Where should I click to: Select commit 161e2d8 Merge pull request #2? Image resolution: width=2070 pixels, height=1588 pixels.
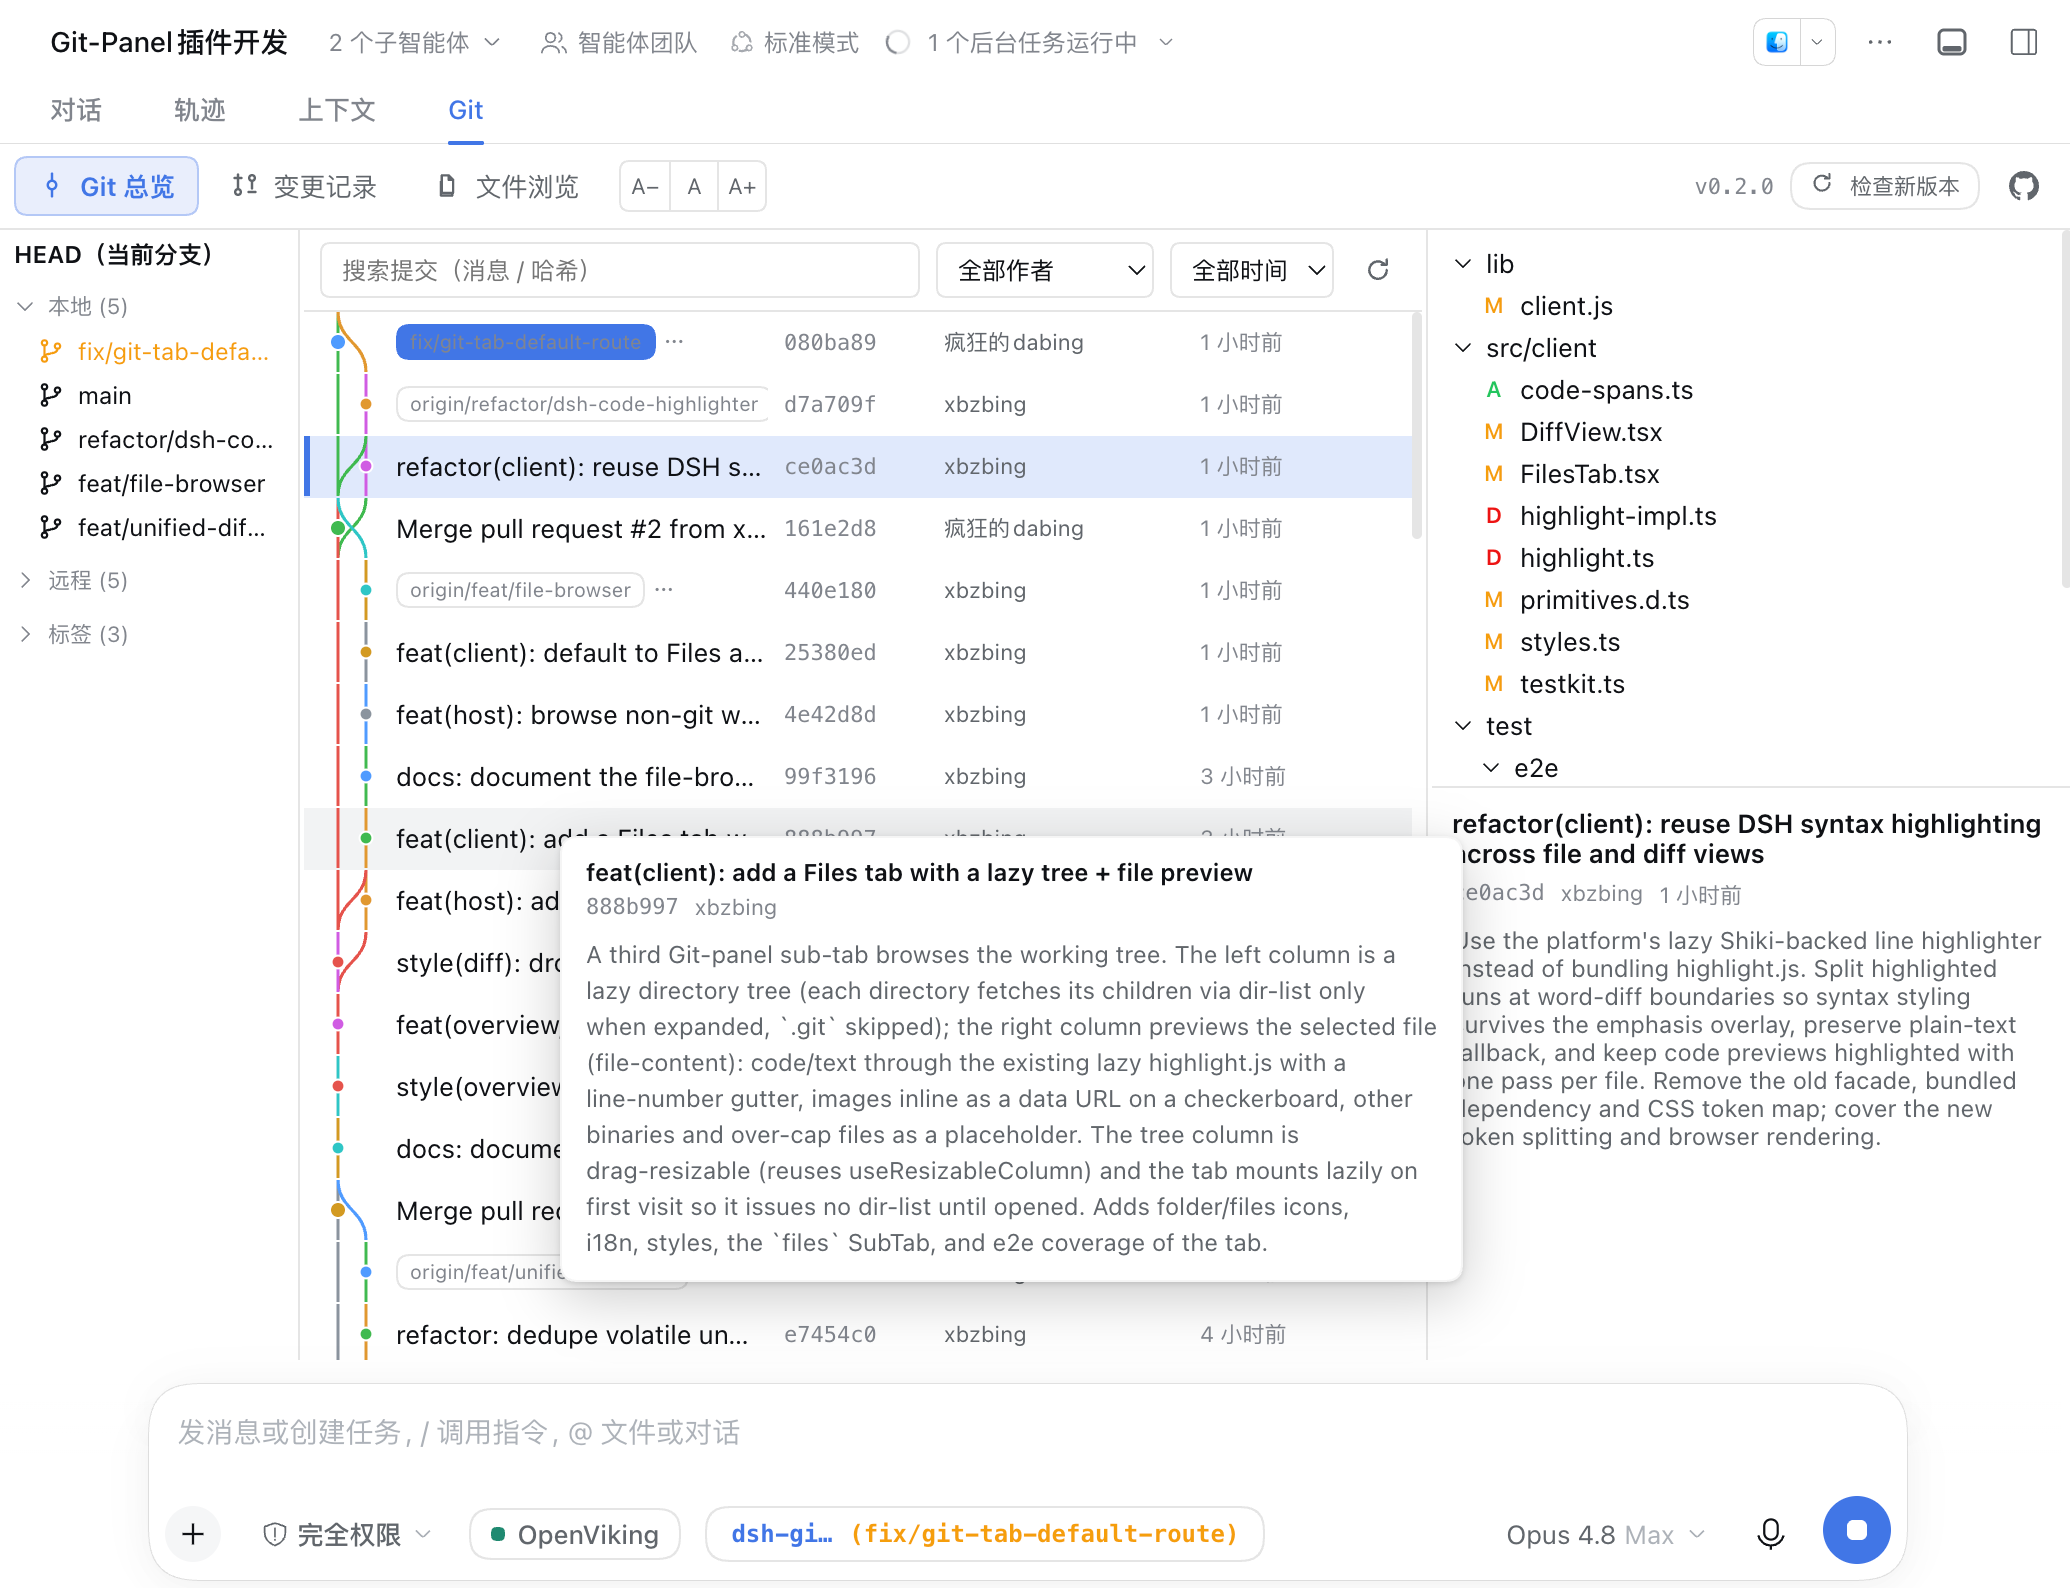(x=858, y=529)
